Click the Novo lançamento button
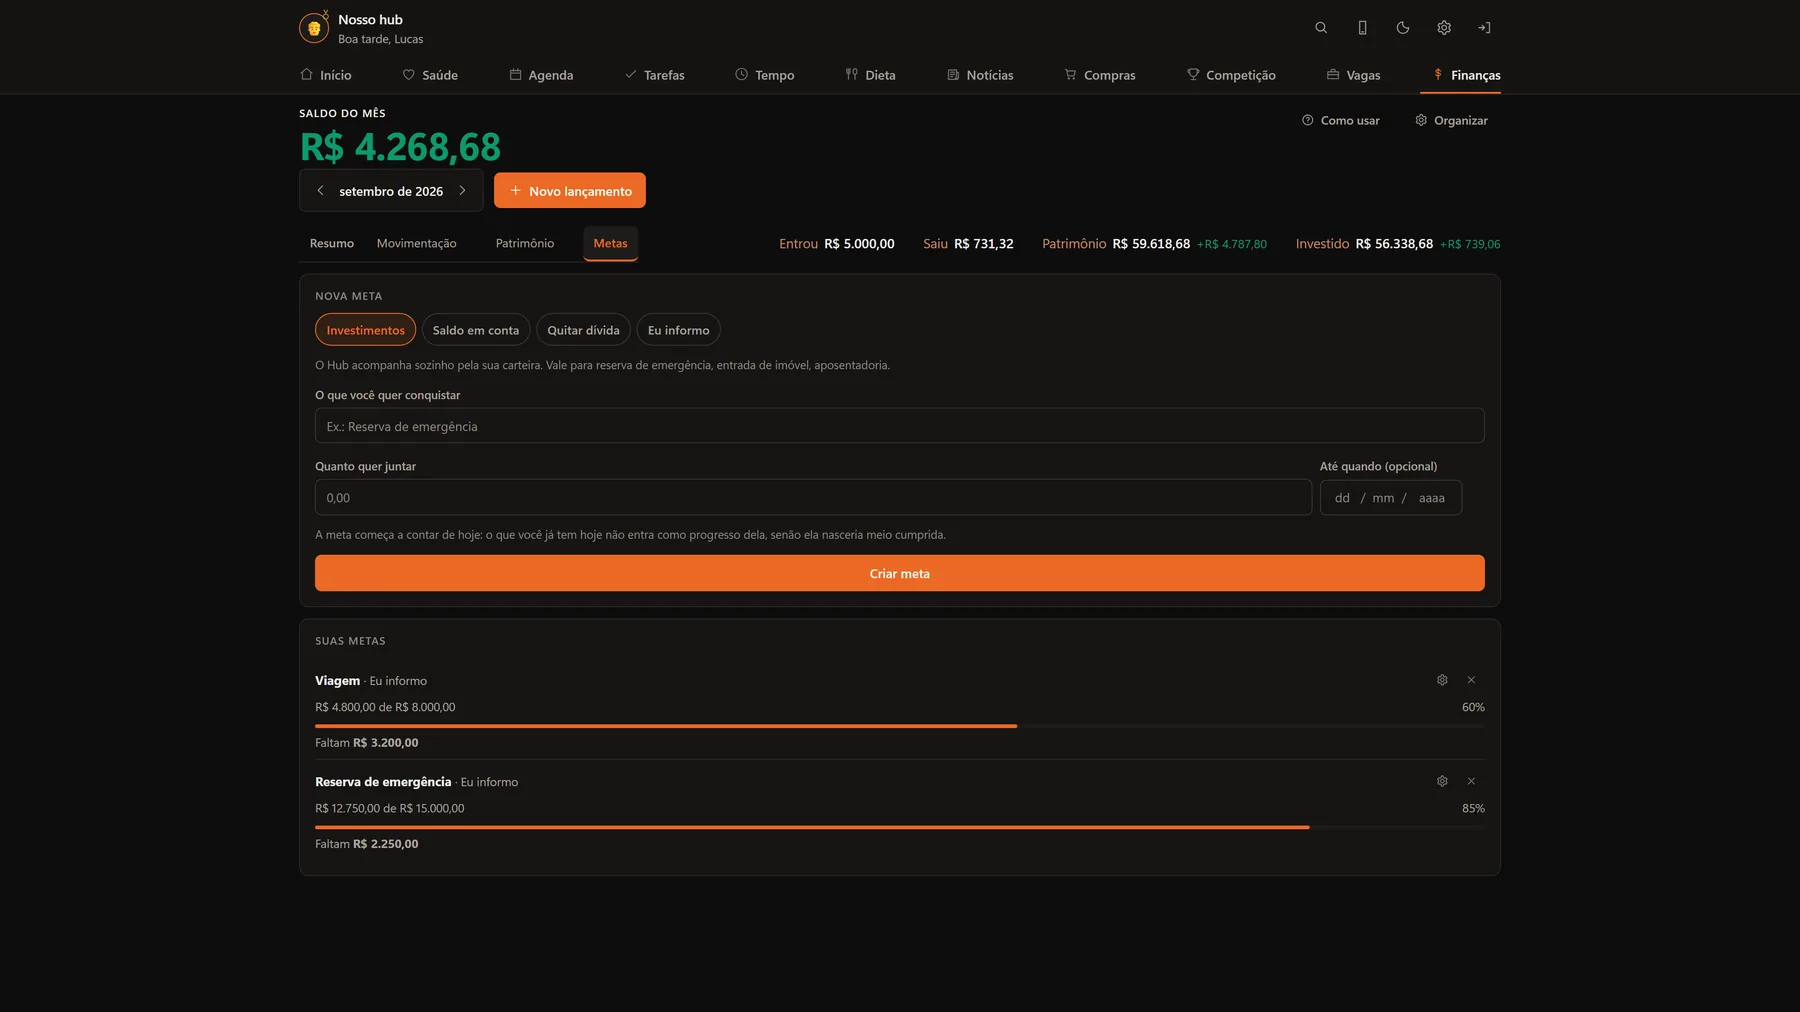 (570, 191)
